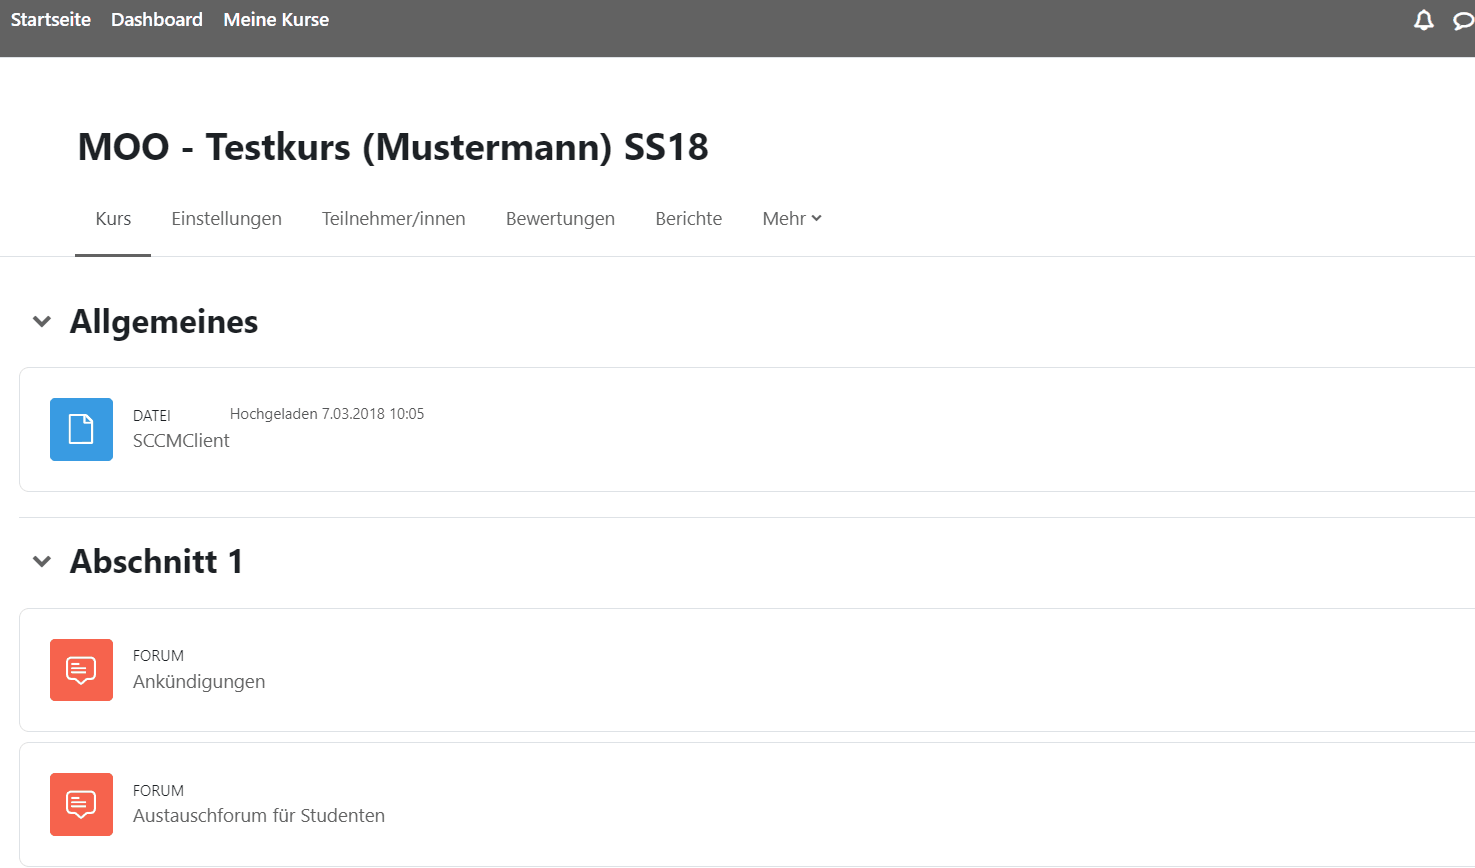Open the SCCMClient file link
Screen dimensions: 1475x868
pyautogui.click(x=181, y=441)
